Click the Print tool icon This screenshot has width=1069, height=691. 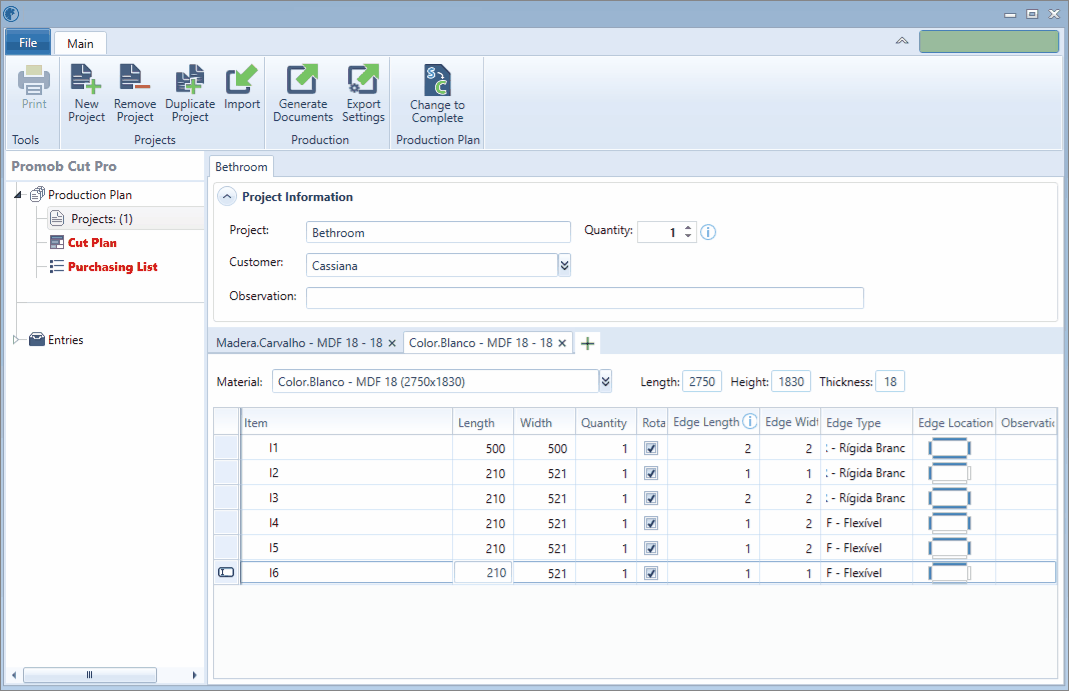33,80
